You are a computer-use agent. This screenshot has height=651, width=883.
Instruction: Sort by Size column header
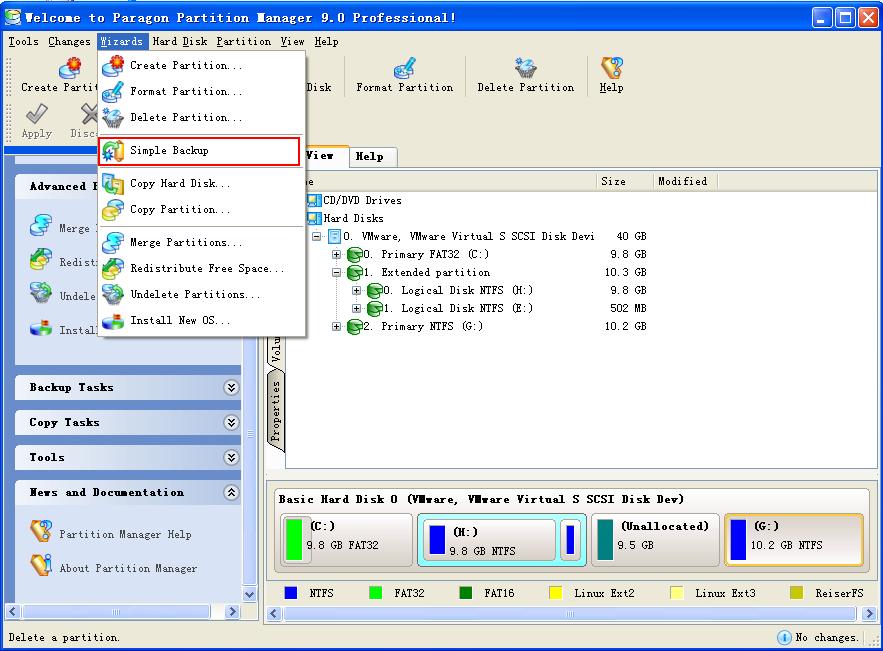pyautogui.click(x=625, y=181)
